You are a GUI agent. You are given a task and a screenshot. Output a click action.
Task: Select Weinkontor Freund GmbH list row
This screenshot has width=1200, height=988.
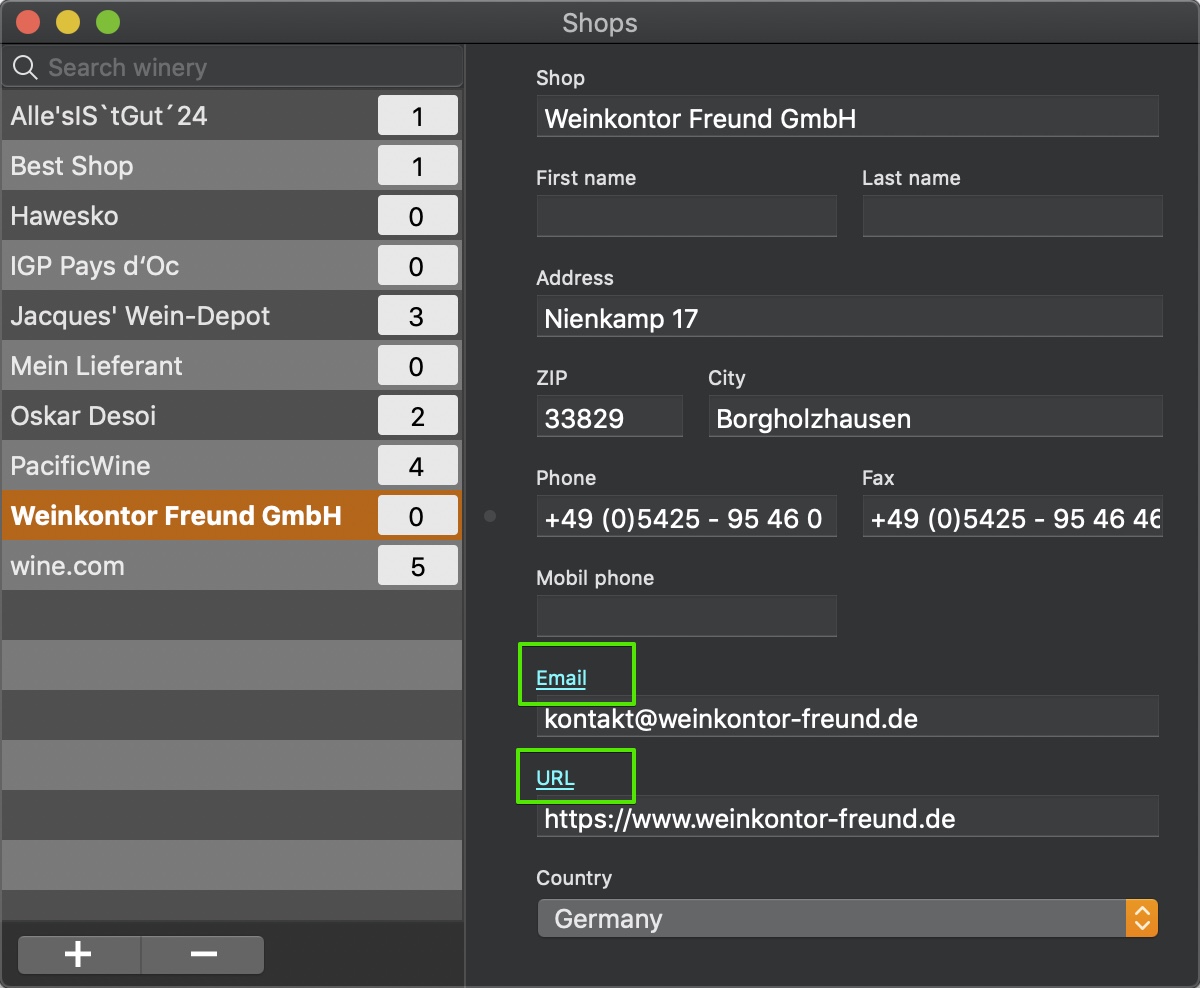click(232, 516)
